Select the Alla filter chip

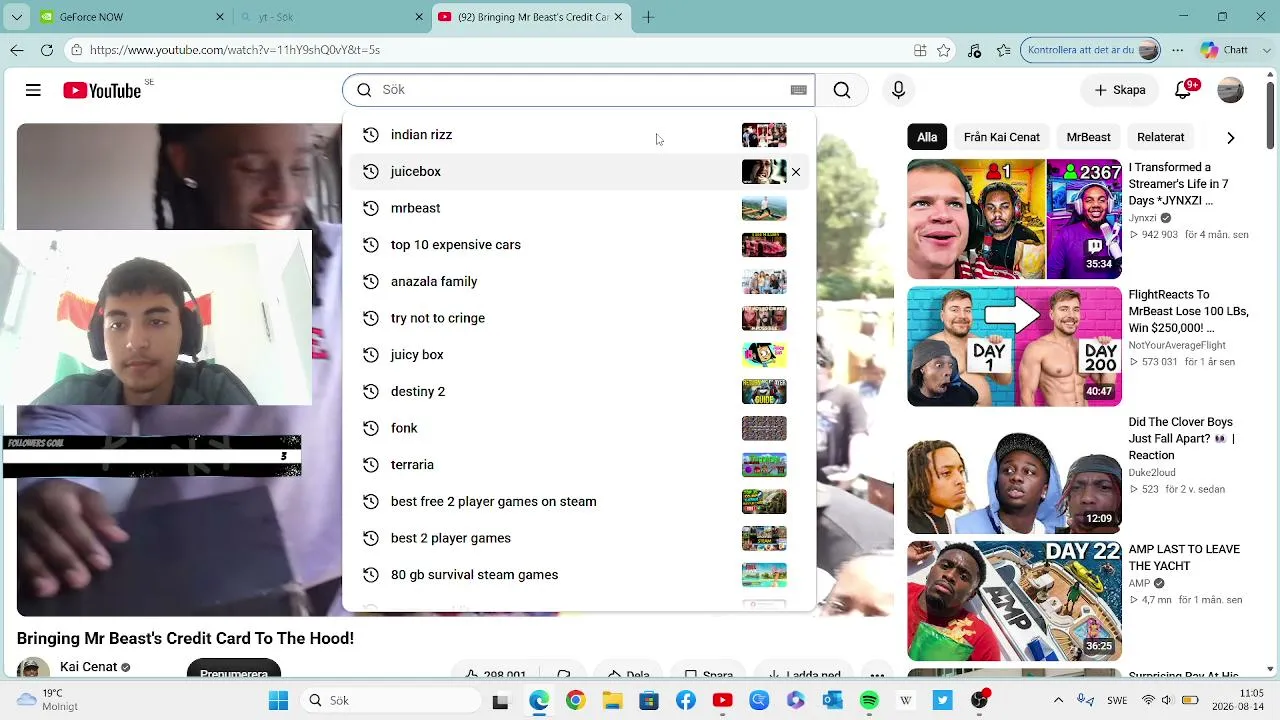click(927, 137)
